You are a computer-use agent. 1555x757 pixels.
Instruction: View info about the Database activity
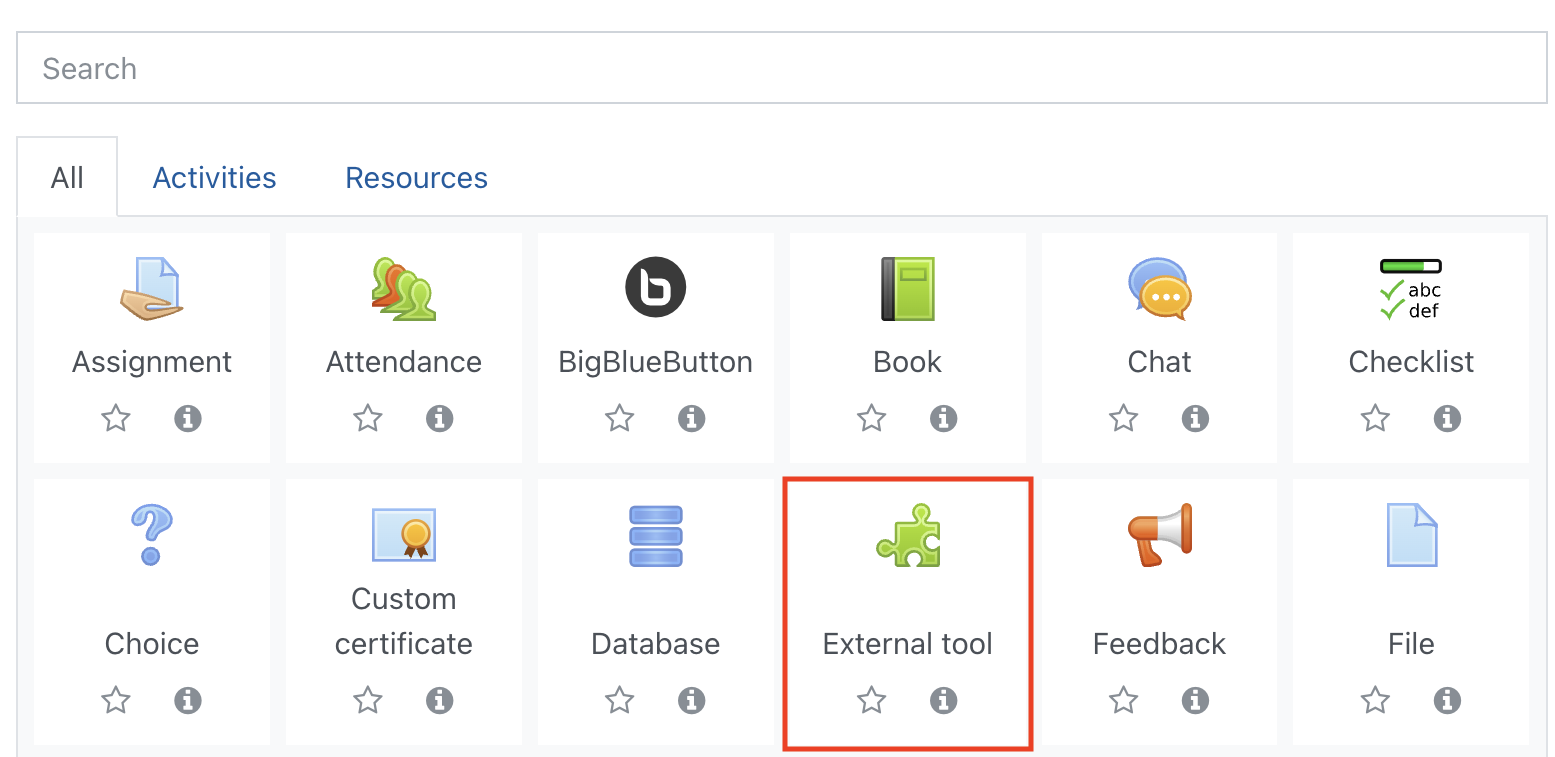point(692,701)
